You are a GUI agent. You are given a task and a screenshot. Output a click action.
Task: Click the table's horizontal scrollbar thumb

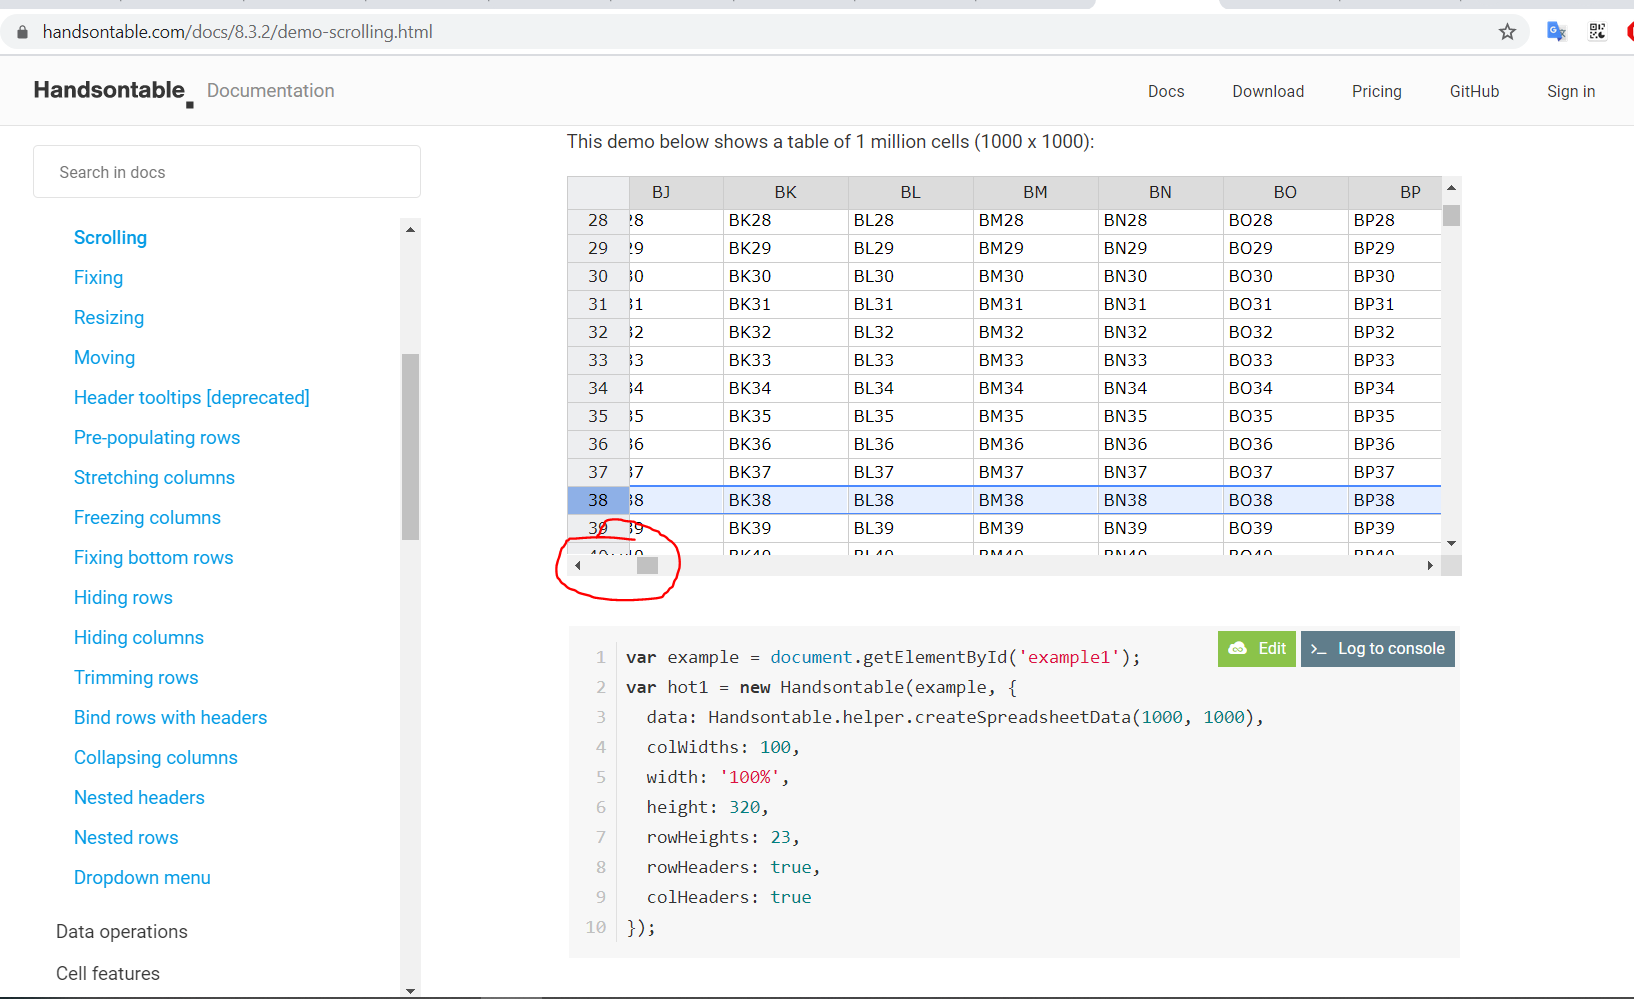[x=648, y=565]
